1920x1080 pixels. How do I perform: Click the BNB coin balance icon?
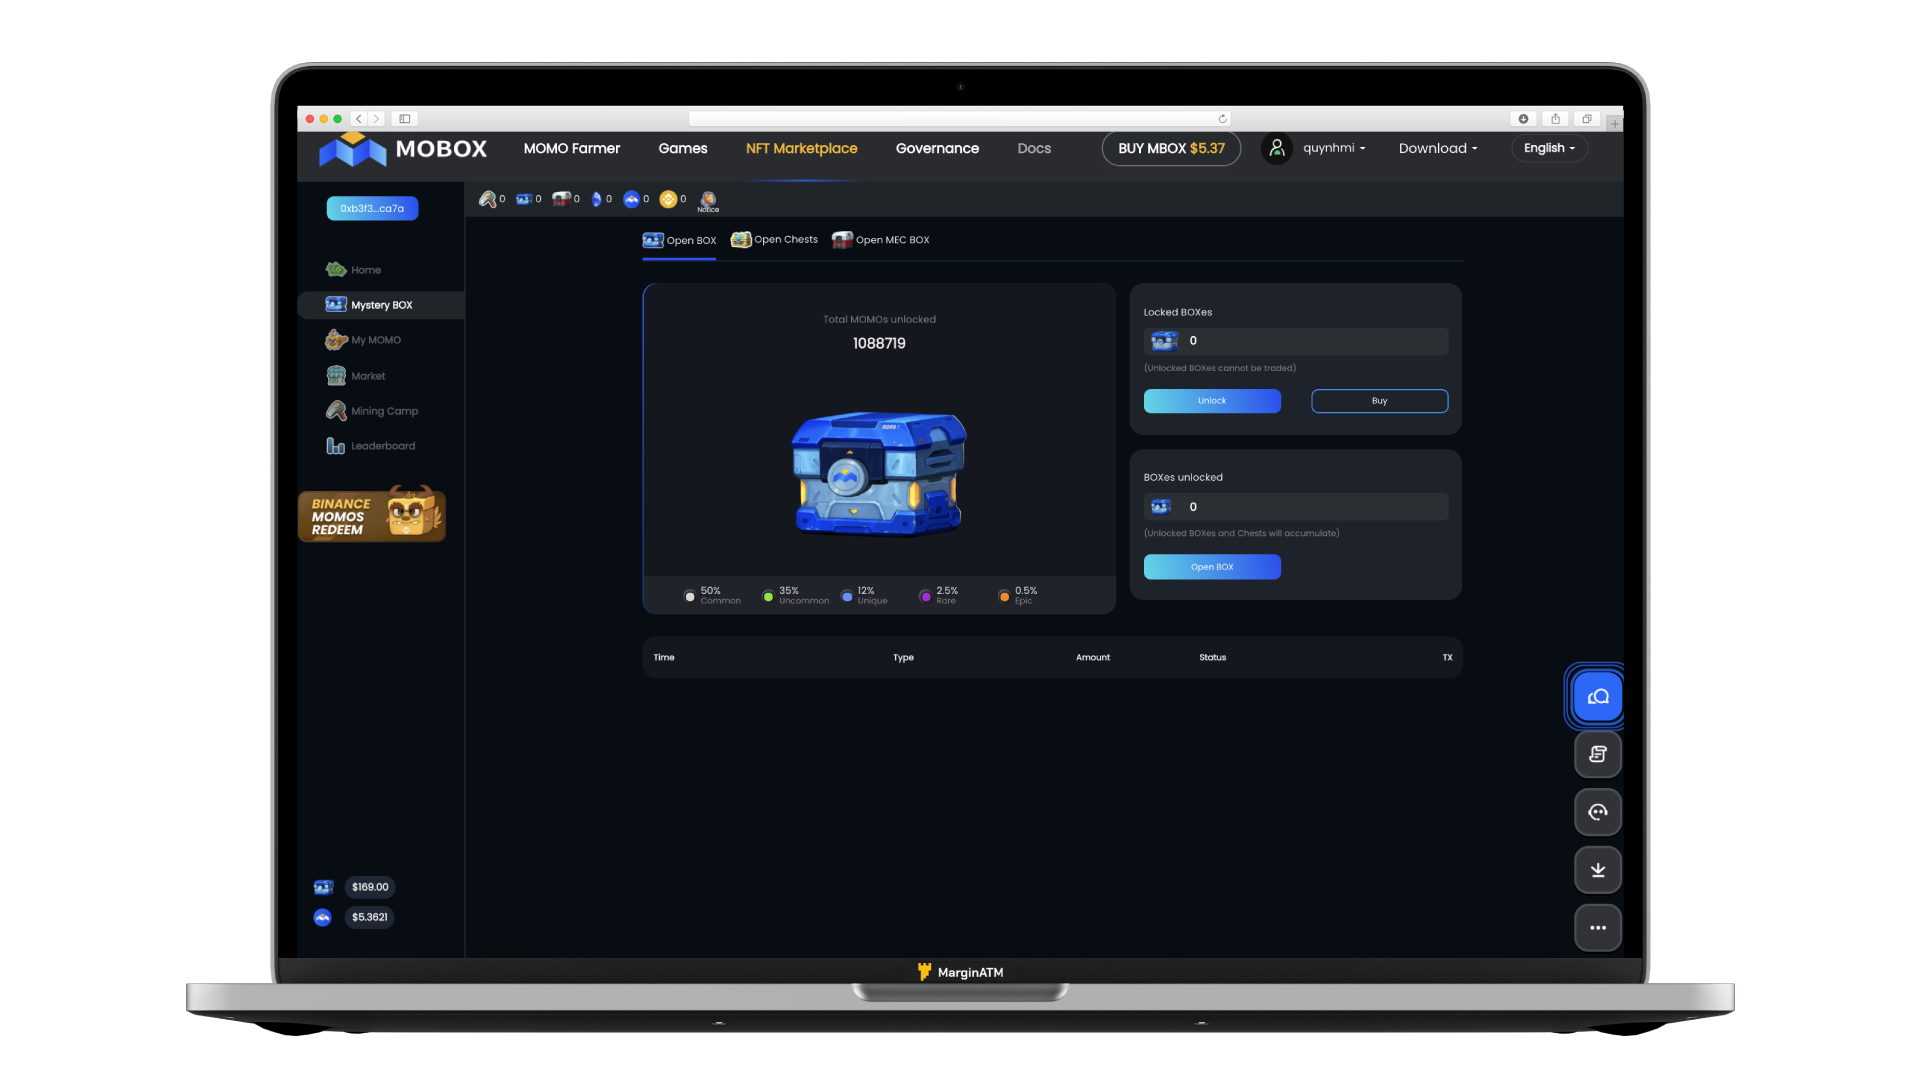click(668, 199)
